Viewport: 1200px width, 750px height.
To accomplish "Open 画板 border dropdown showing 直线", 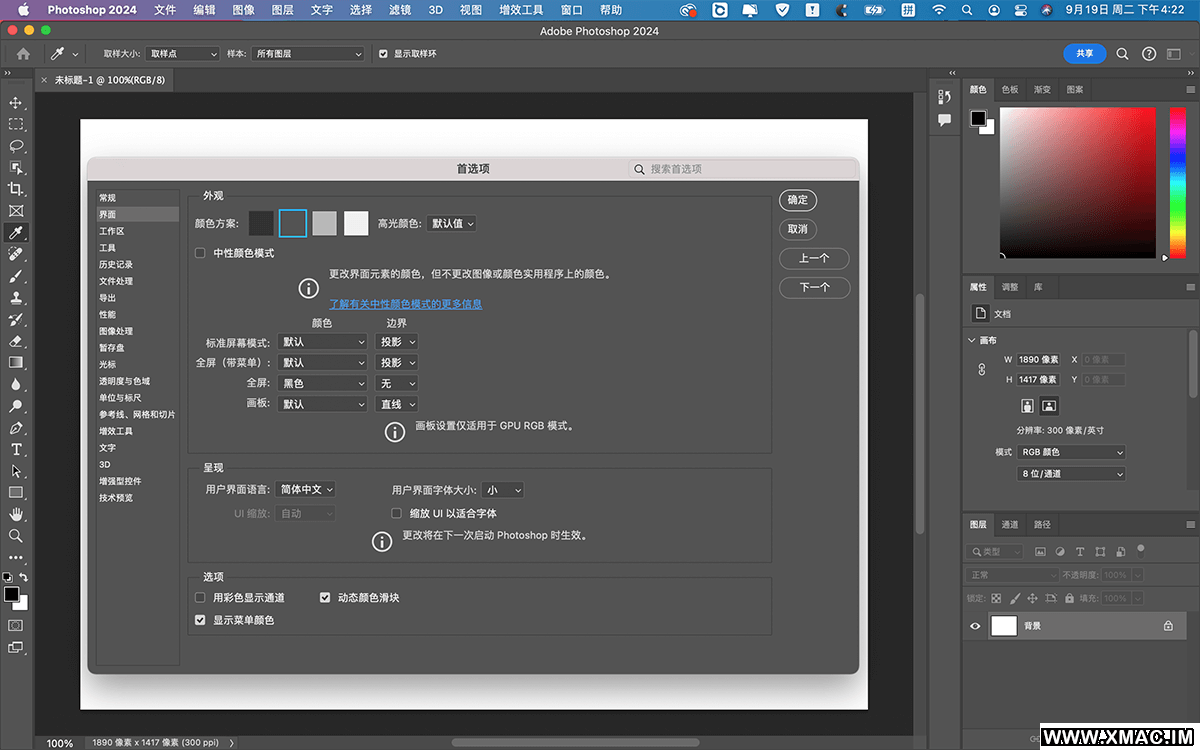I will [397, 404].
